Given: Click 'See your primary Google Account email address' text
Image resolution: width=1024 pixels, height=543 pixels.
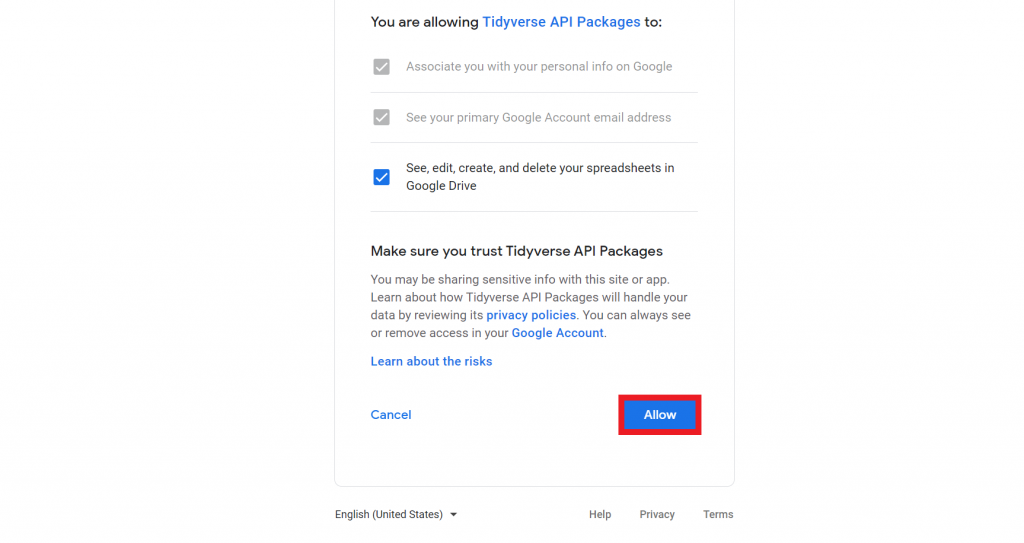Looking at the screenshot, I should coord(538,118).
